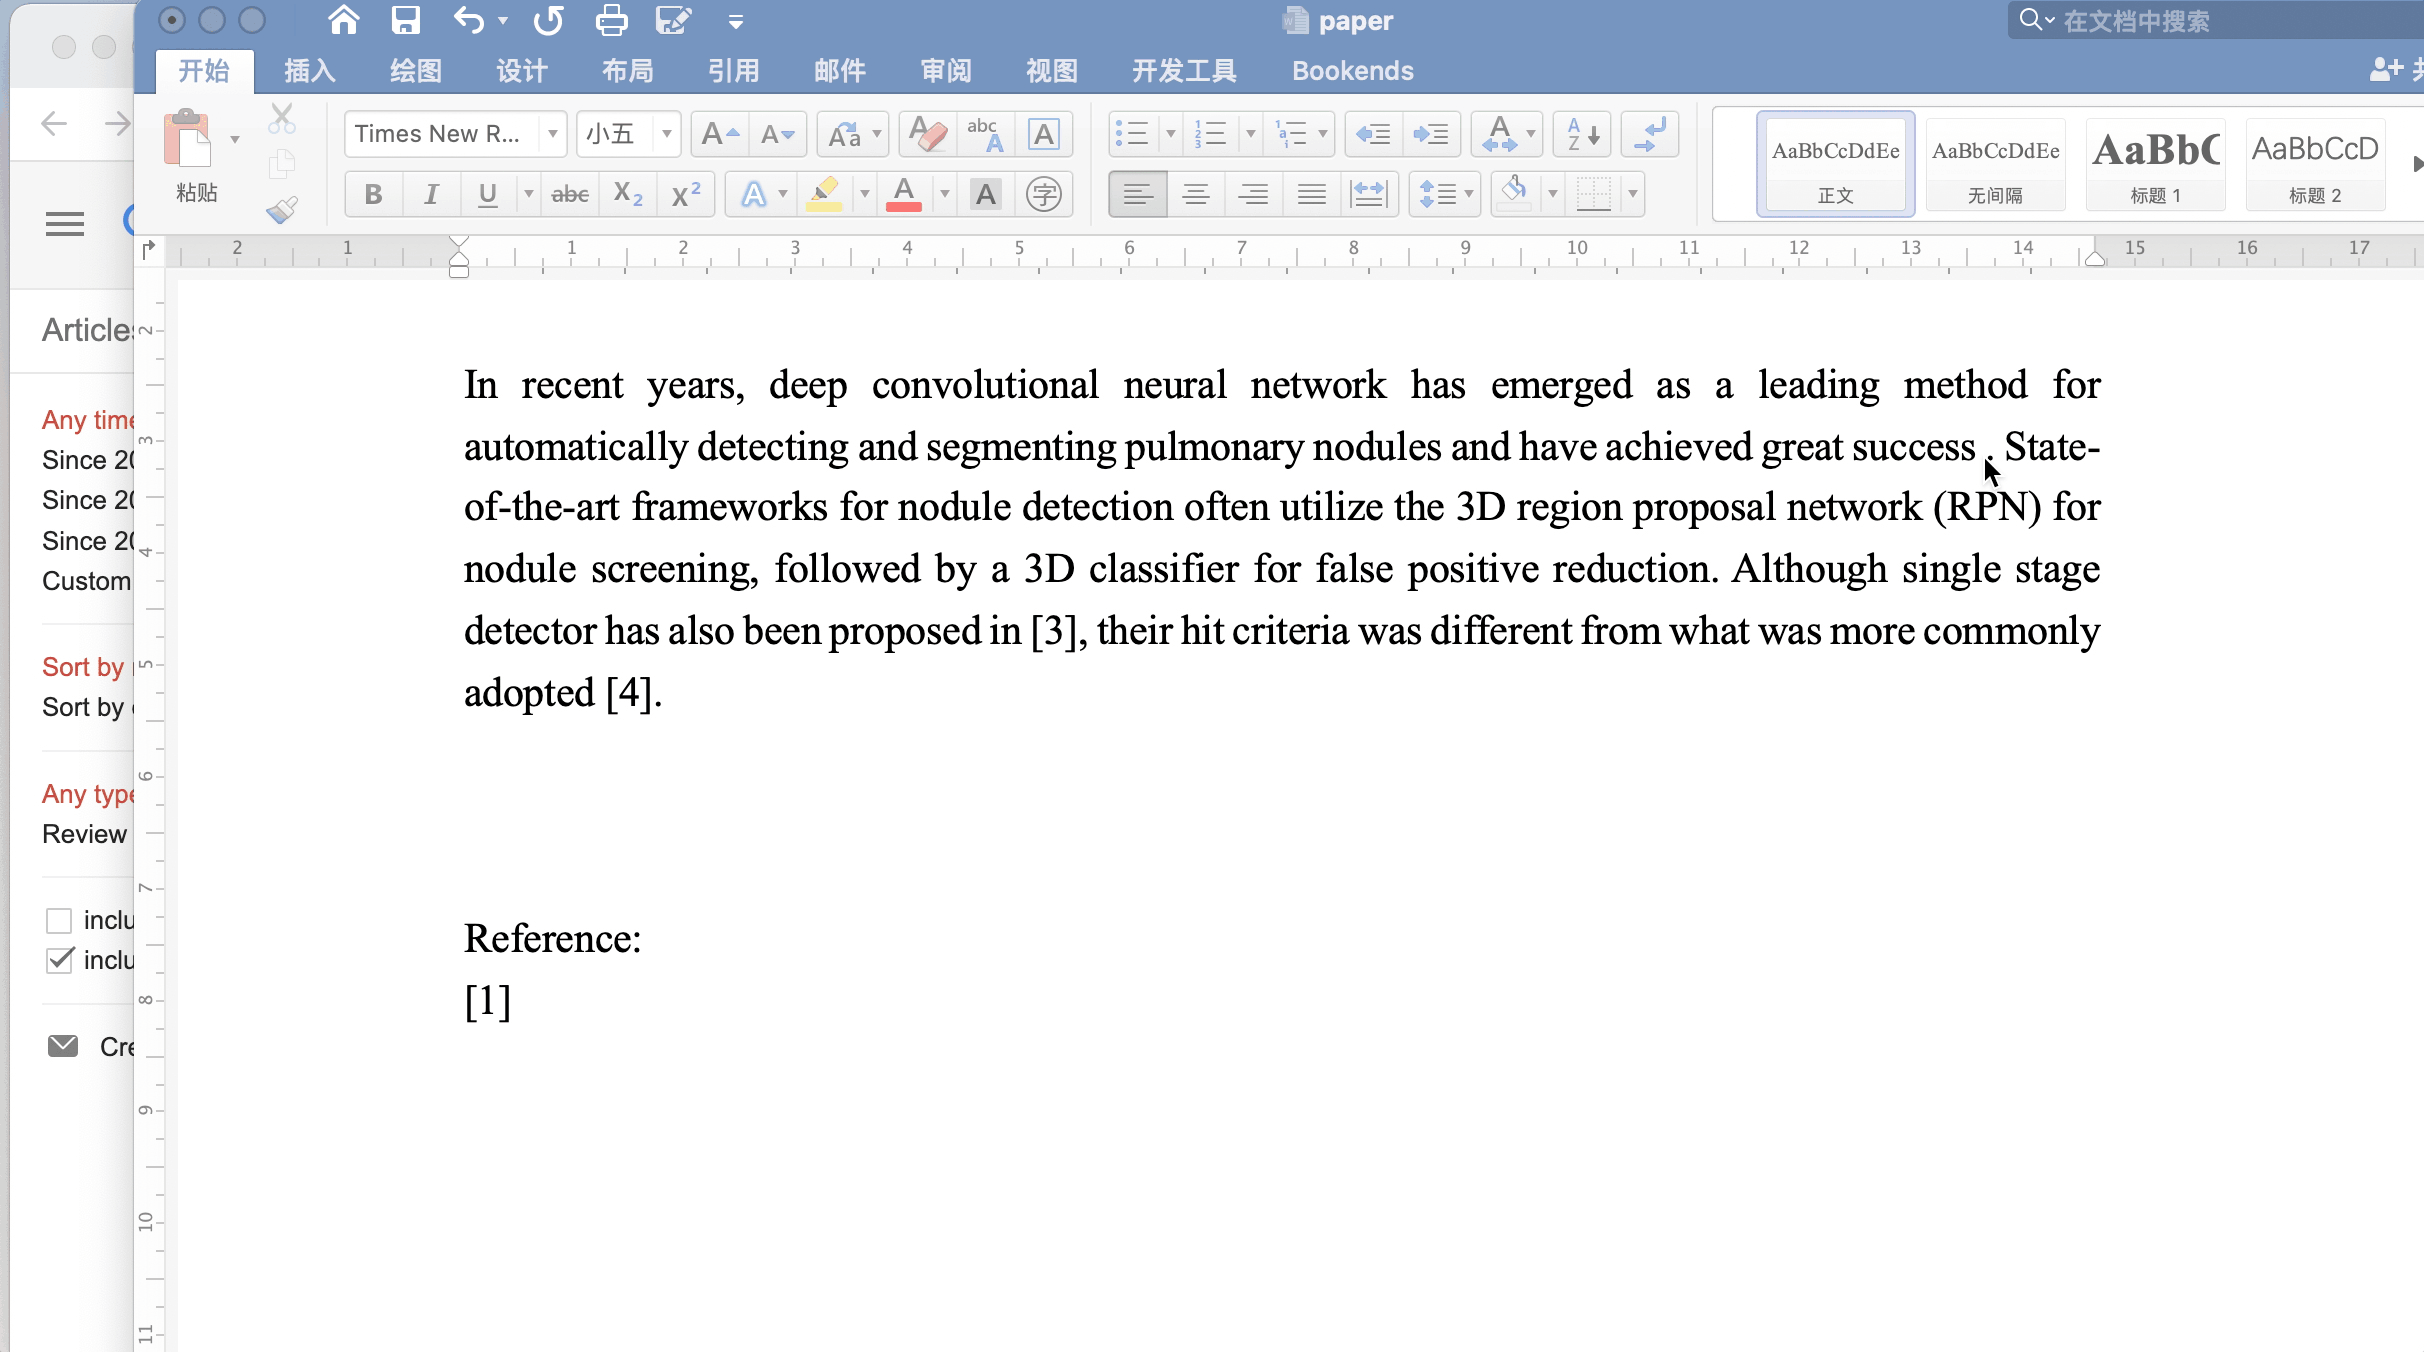The width and height of the screenshot is (2424, 1352).
Task: Click the 'Review' filter link
Action: (84, 834)
